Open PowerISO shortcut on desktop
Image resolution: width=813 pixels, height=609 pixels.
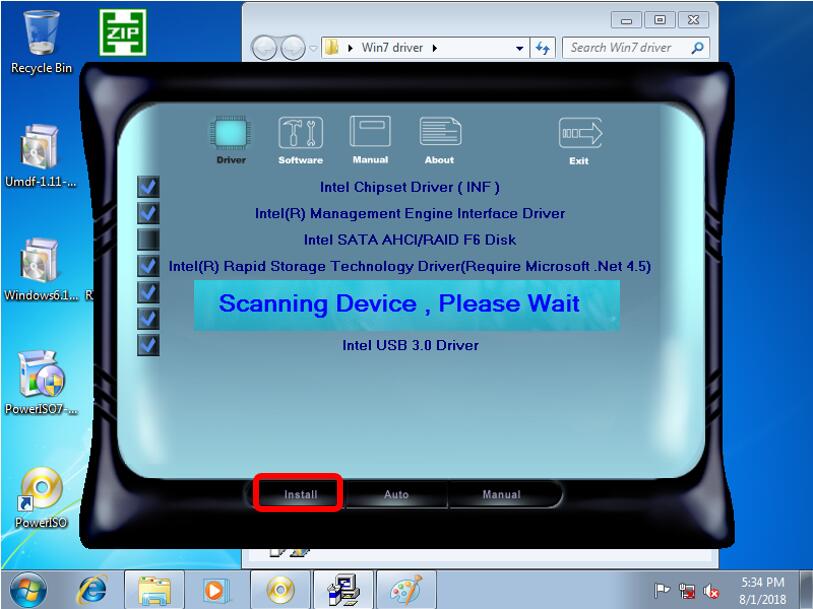[x=41, y=498]
